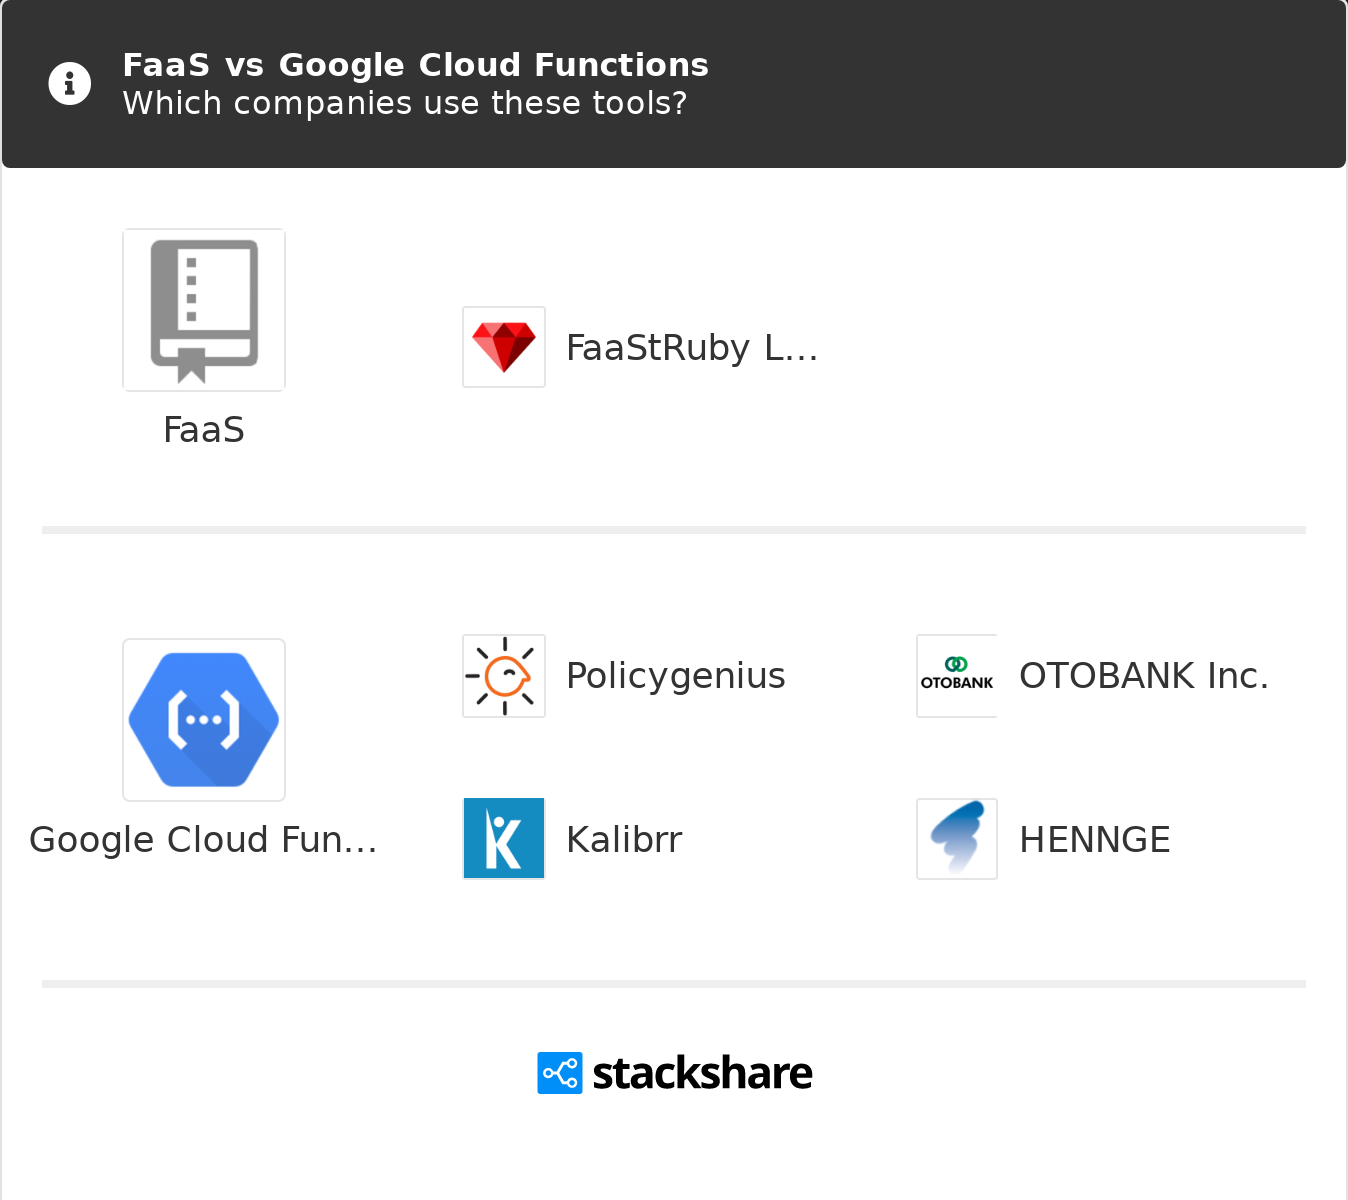Viewport: 1348px width, 1200px height.
Task: Click the HENNGE company name
Action: click(x=1095, y=840)
